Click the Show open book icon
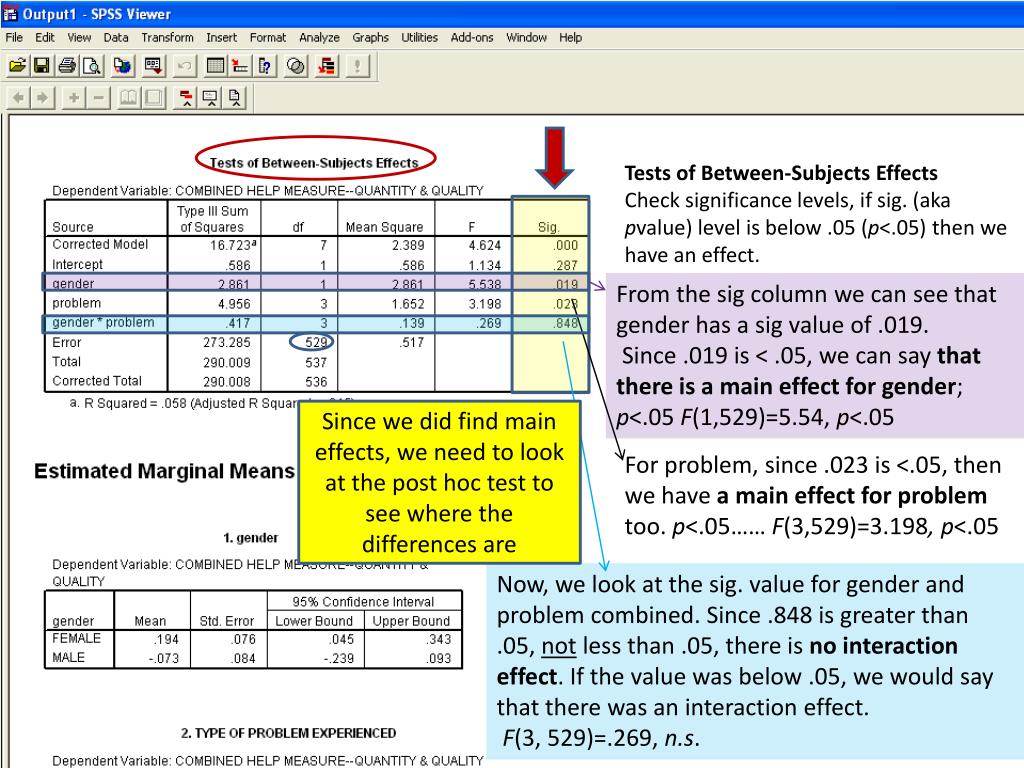 tap(129, 98)
